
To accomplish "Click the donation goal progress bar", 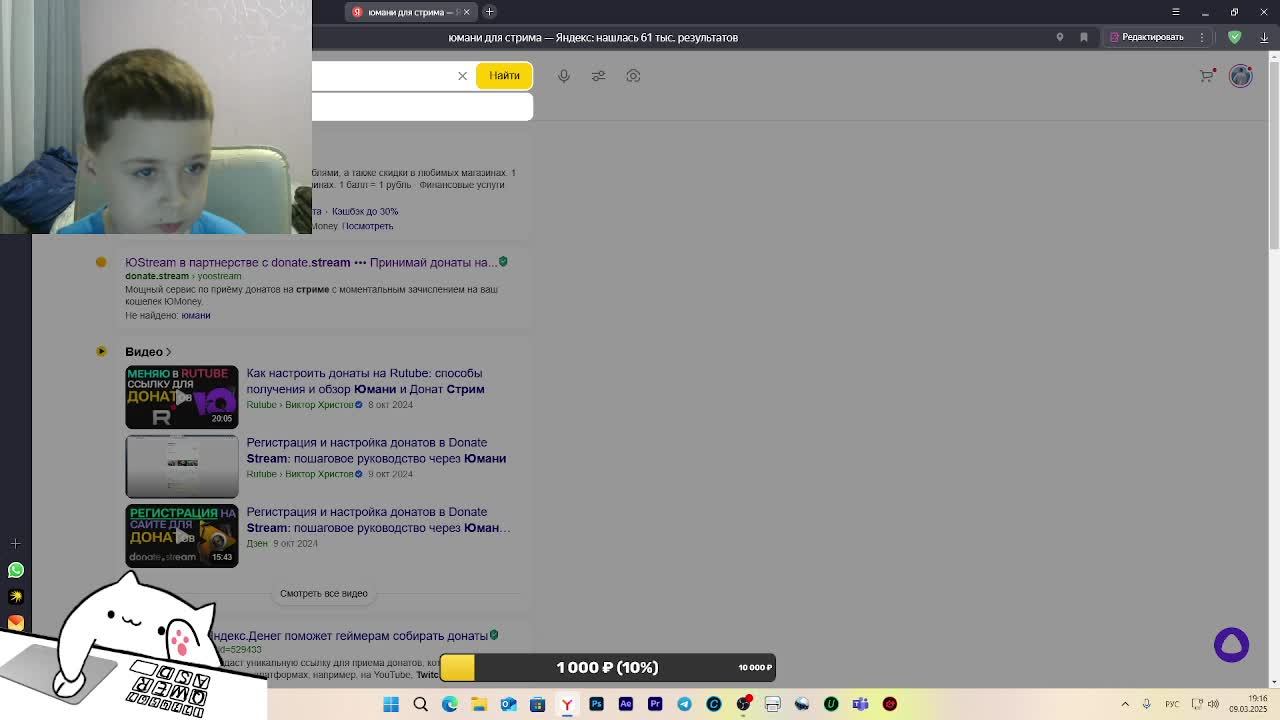I will coord(607,667).
